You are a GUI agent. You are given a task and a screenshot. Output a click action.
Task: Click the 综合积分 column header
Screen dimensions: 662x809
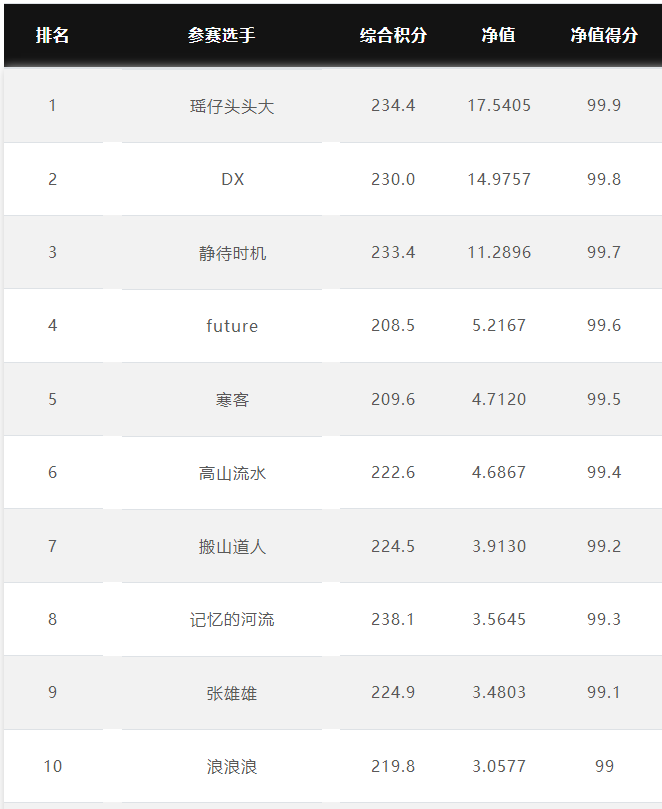coord(393,35)
